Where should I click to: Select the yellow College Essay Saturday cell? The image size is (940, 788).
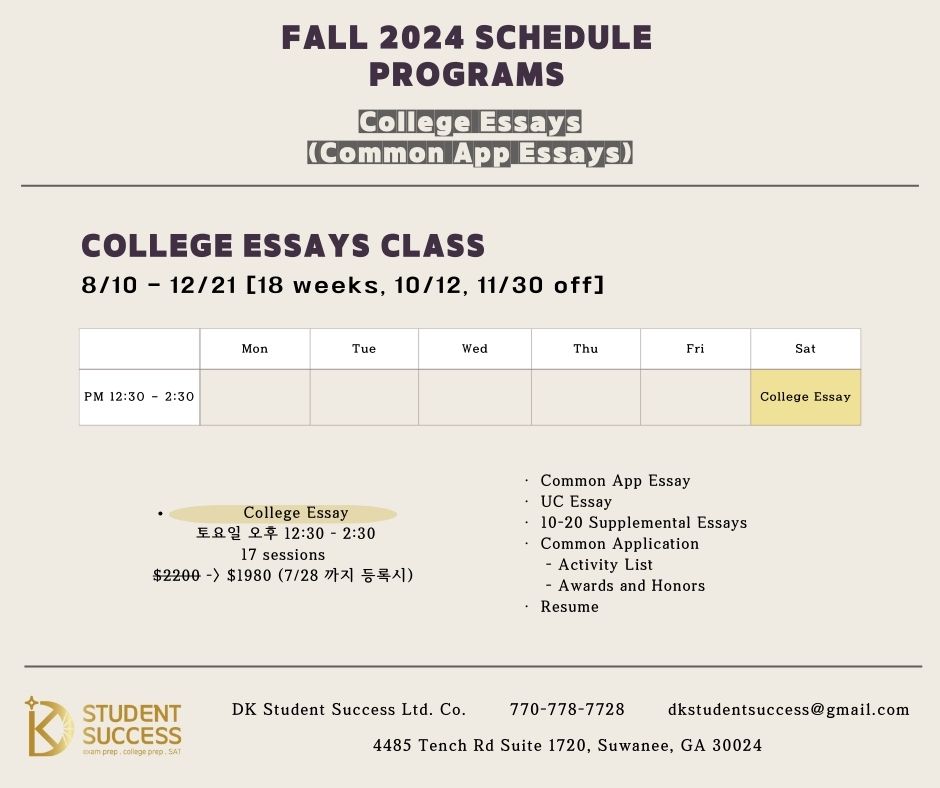coord(805,397)
